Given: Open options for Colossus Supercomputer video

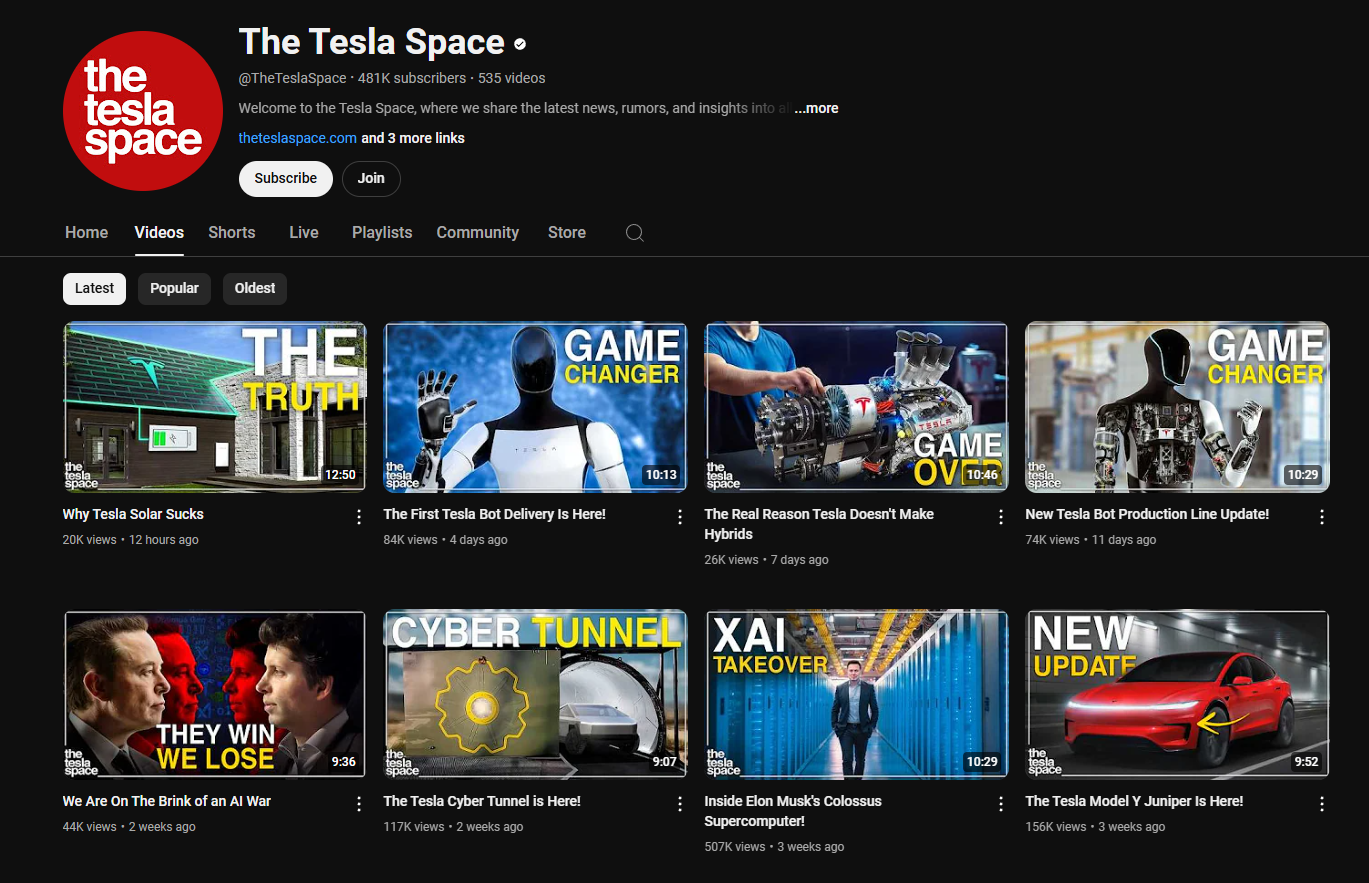Looking at the screenshot, I should click(x=1001, y=804).
